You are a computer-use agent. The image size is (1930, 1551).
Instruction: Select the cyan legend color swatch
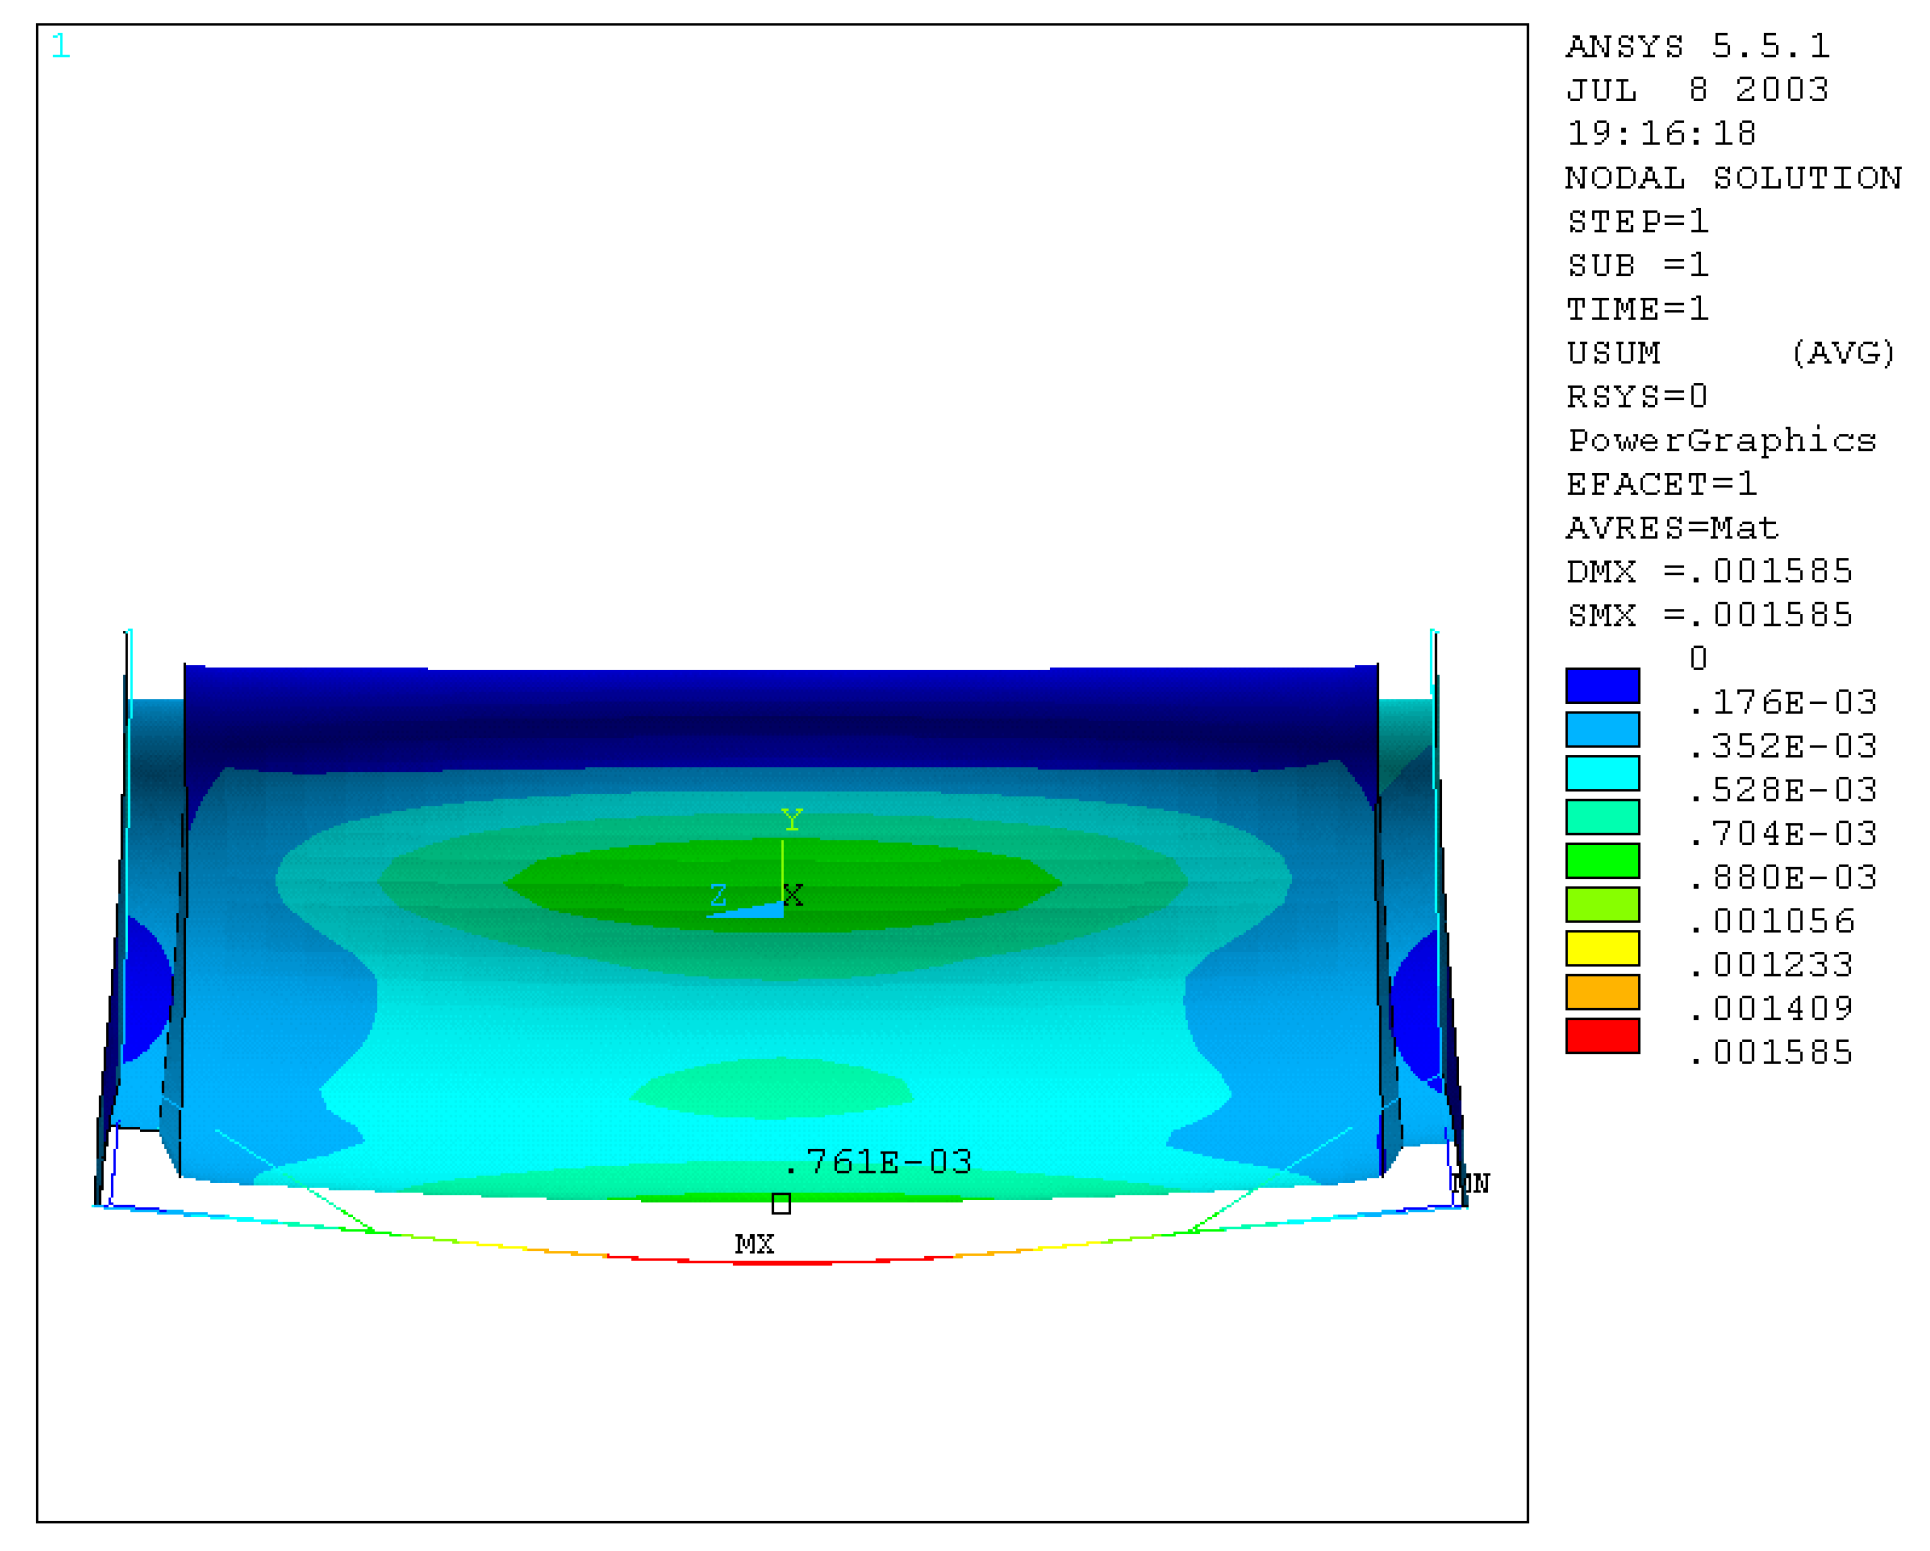(1601, 773)
